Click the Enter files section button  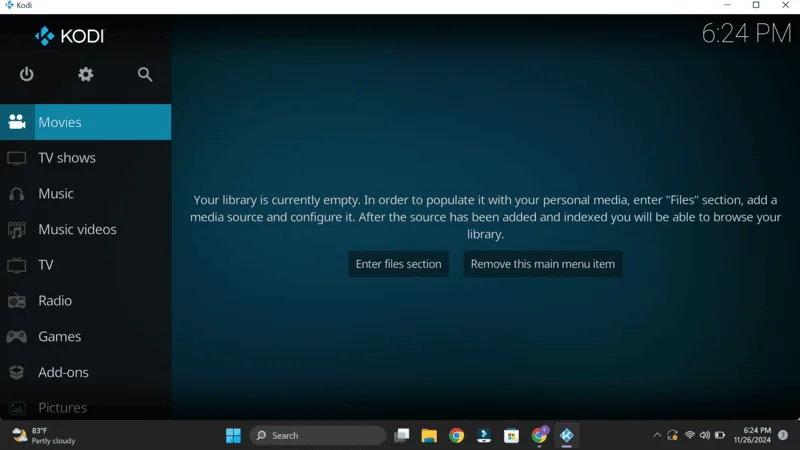coord(398,264)
